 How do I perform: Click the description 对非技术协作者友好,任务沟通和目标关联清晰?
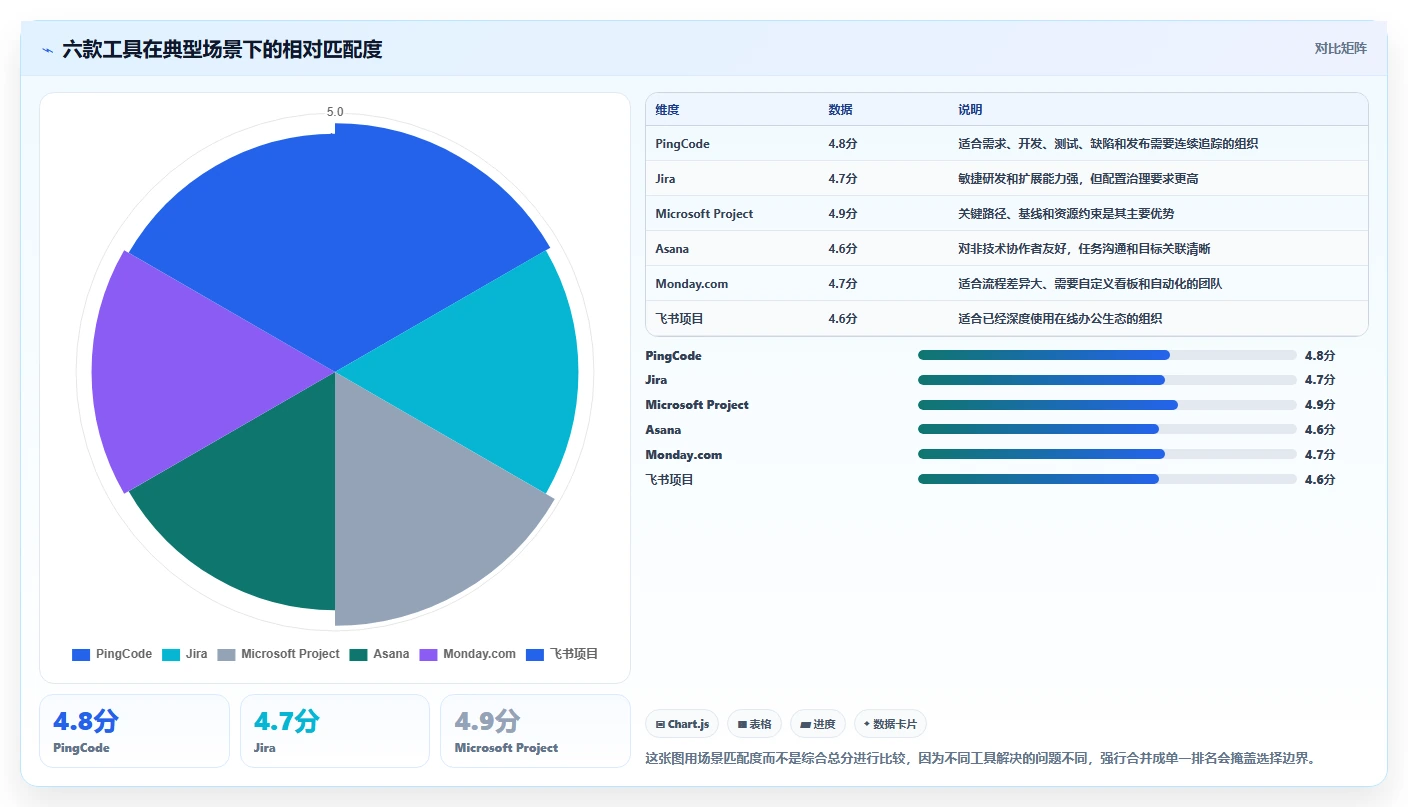(x=1084, y=249)
